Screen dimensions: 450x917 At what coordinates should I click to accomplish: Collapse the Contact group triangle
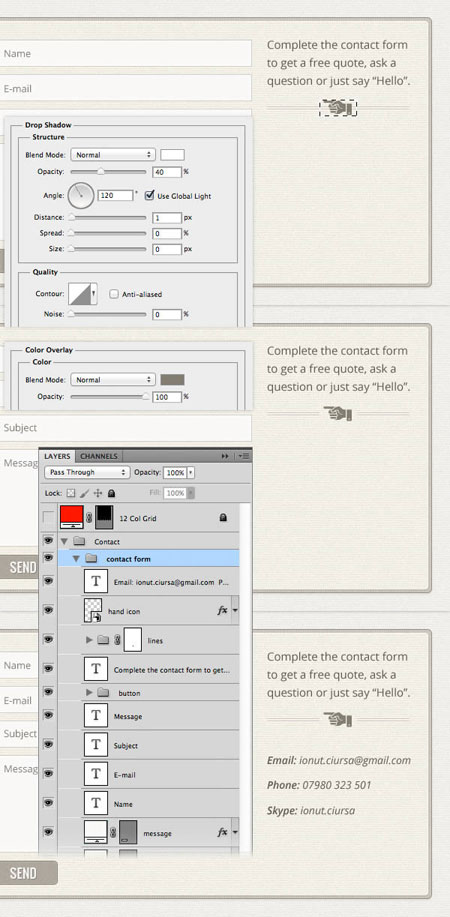pos(64,542)
